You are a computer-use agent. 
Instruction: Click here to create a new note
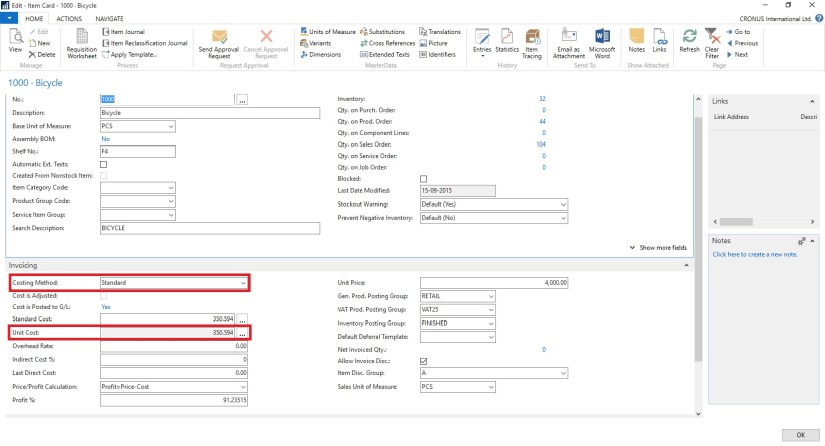tap(756, 255)
